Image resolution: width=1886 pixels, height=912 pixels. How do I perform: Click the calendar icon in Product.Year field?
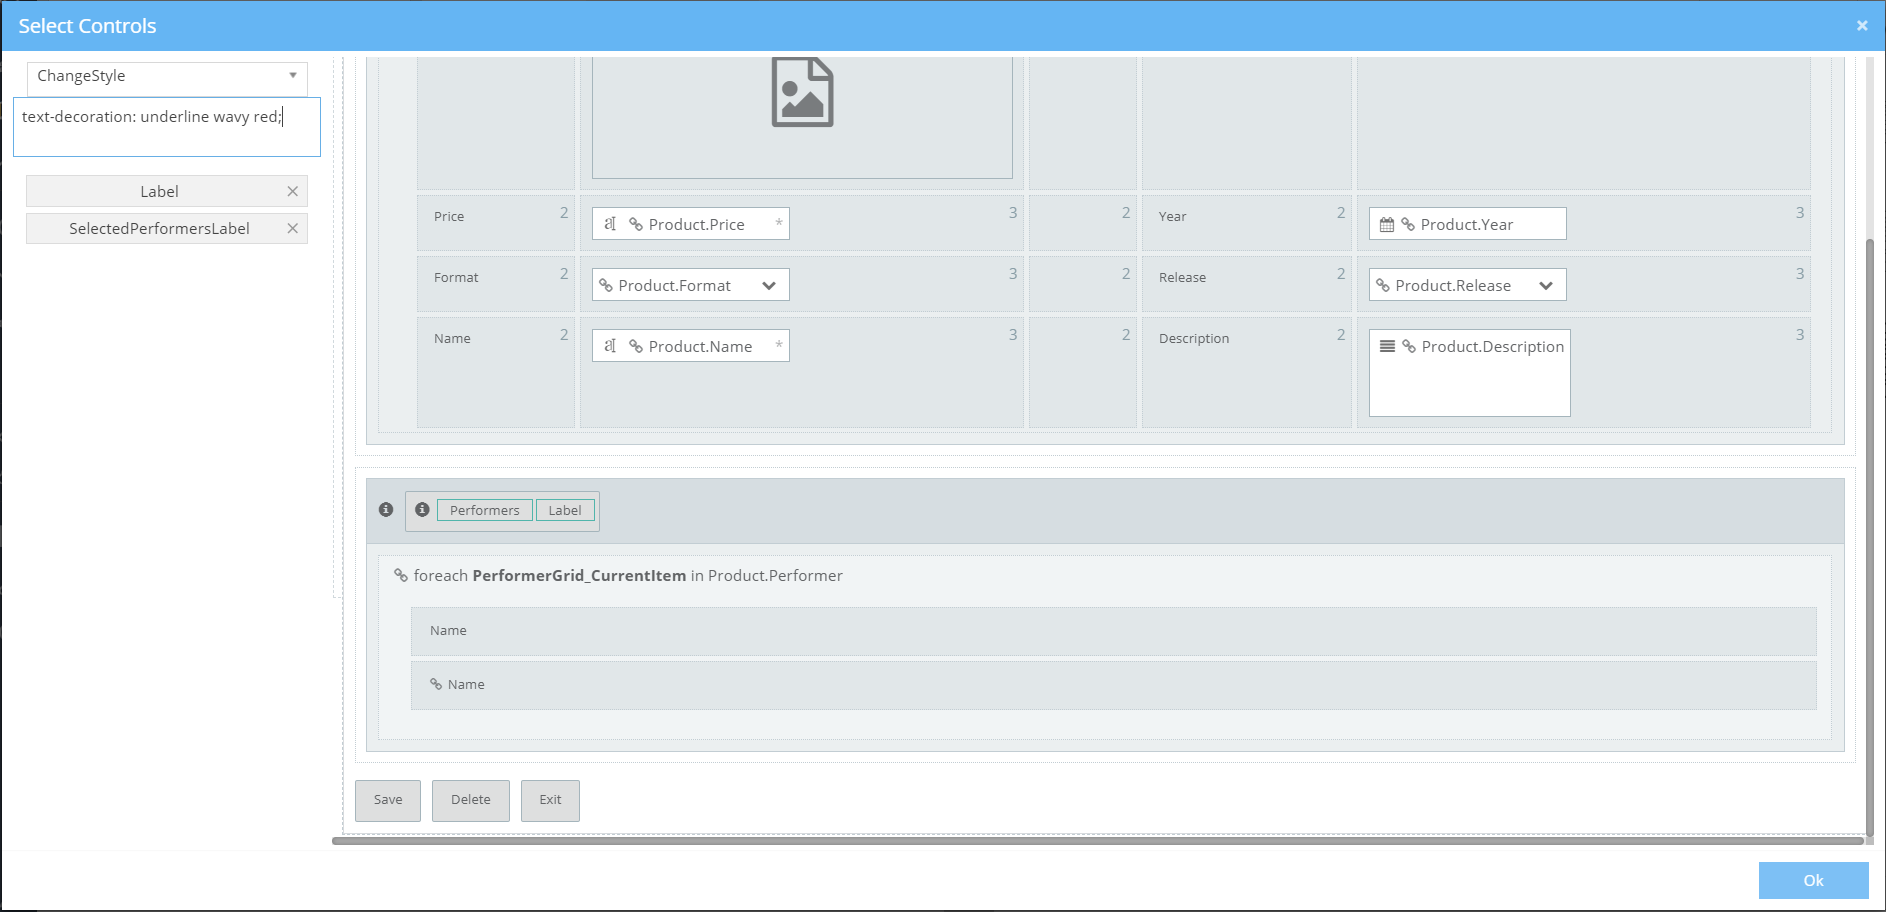tap(1387, 225)
